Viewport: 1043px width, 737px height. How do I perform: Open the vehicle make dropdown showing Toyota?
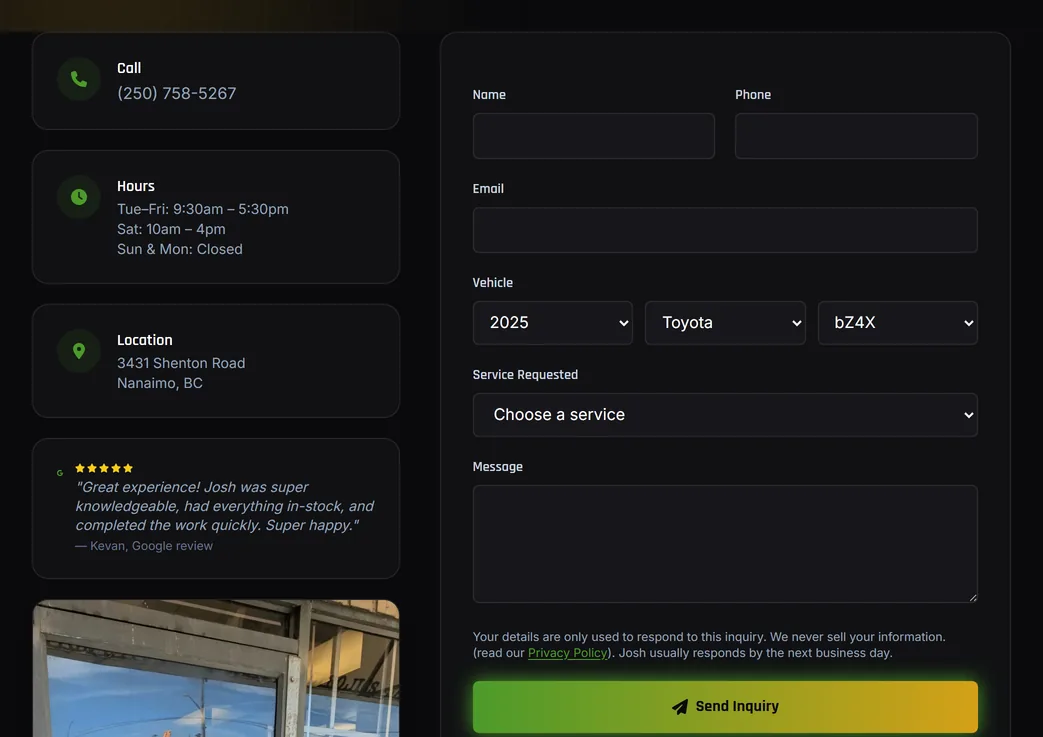[725, 323]
